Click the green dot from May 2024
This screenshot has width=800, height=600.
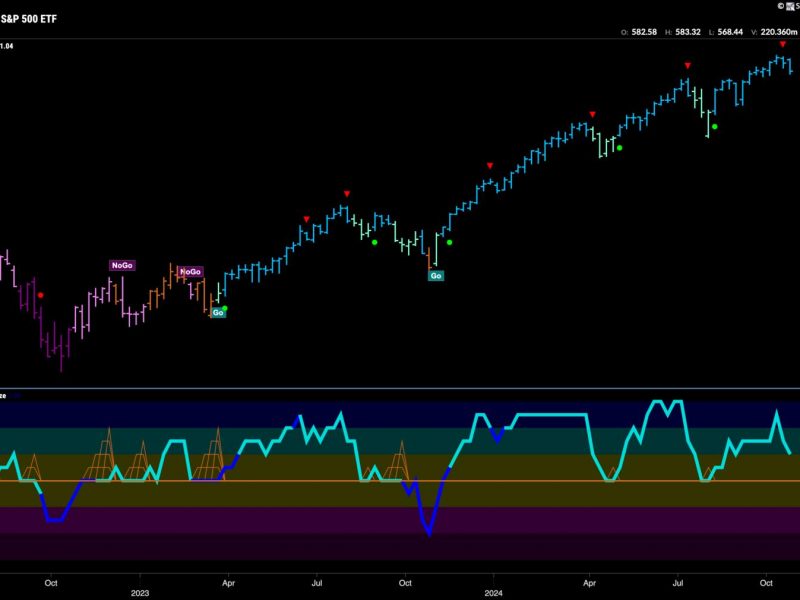tap(619, 148)
